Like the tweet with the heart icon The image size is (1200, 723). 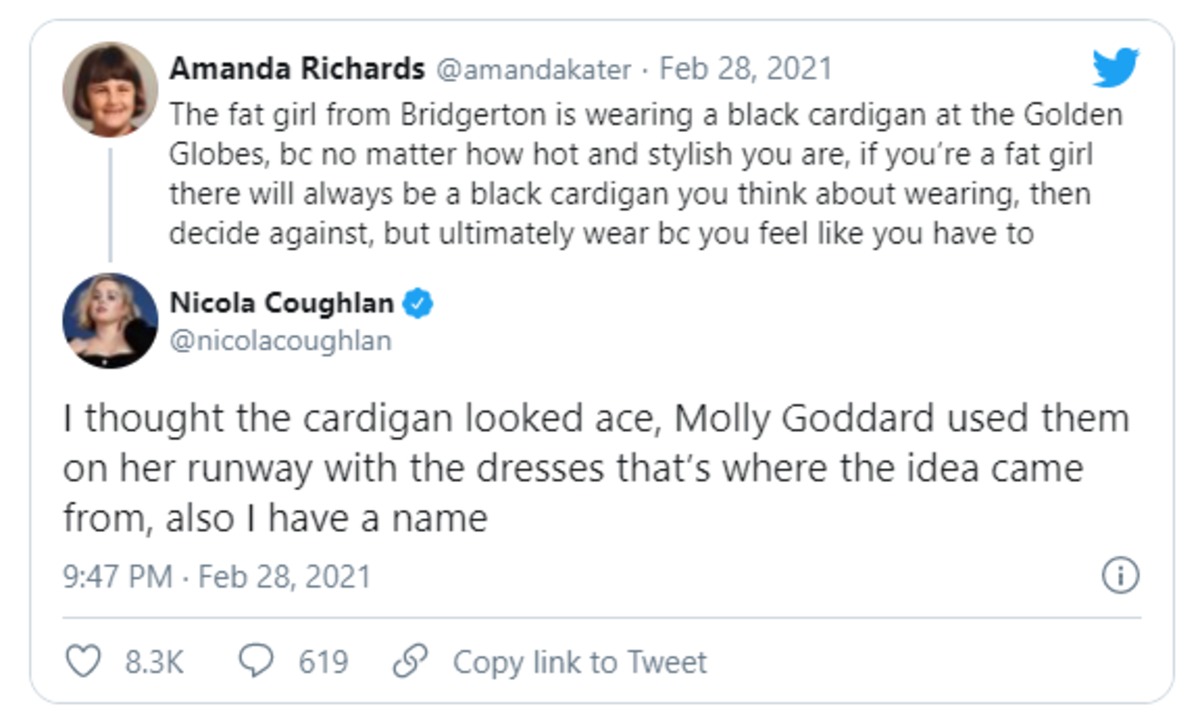[x=82, y=661]
